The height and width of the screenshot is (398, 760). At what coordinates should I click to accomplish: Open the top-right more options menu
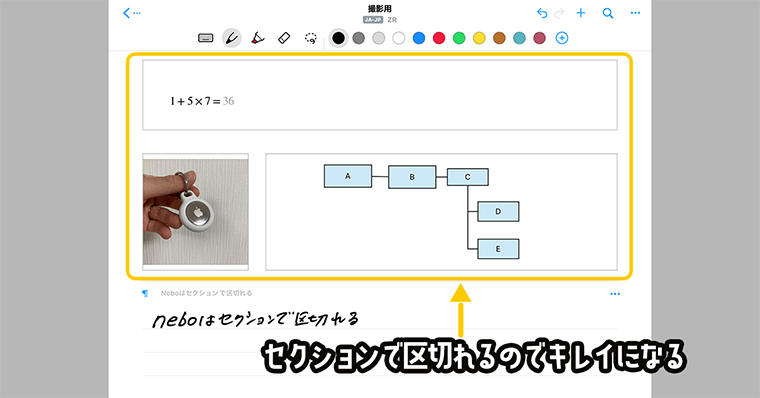(x=635, y=13)
